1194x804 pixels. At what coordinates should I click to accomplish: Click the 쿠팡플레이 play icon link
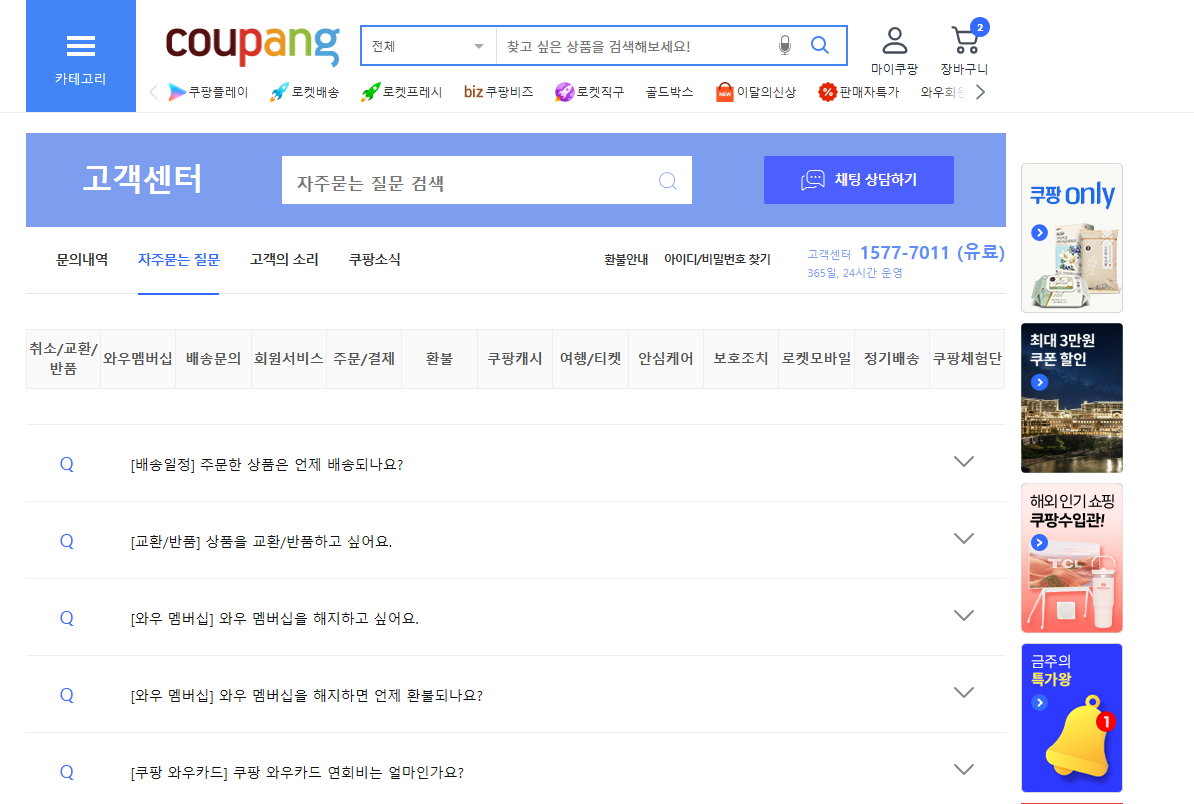[x=208, y=92]
